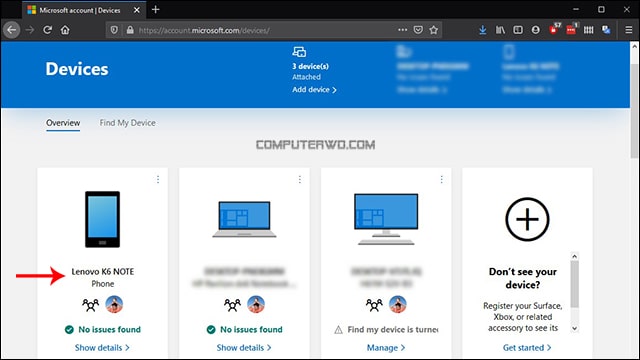The height and width of the screenshot is (360, 640).
Task: Click the devices attached icon in the header
Action: pyautogui.click(x=299, y=52)
